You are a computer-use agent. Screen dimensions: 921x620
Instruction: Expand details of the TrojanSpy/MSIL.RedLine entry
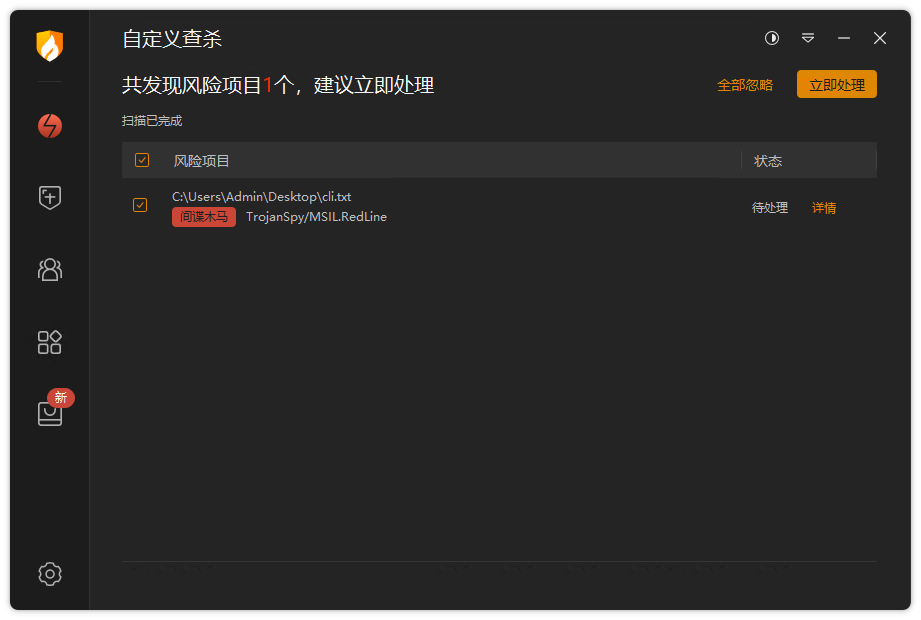[x=823, y=207]
